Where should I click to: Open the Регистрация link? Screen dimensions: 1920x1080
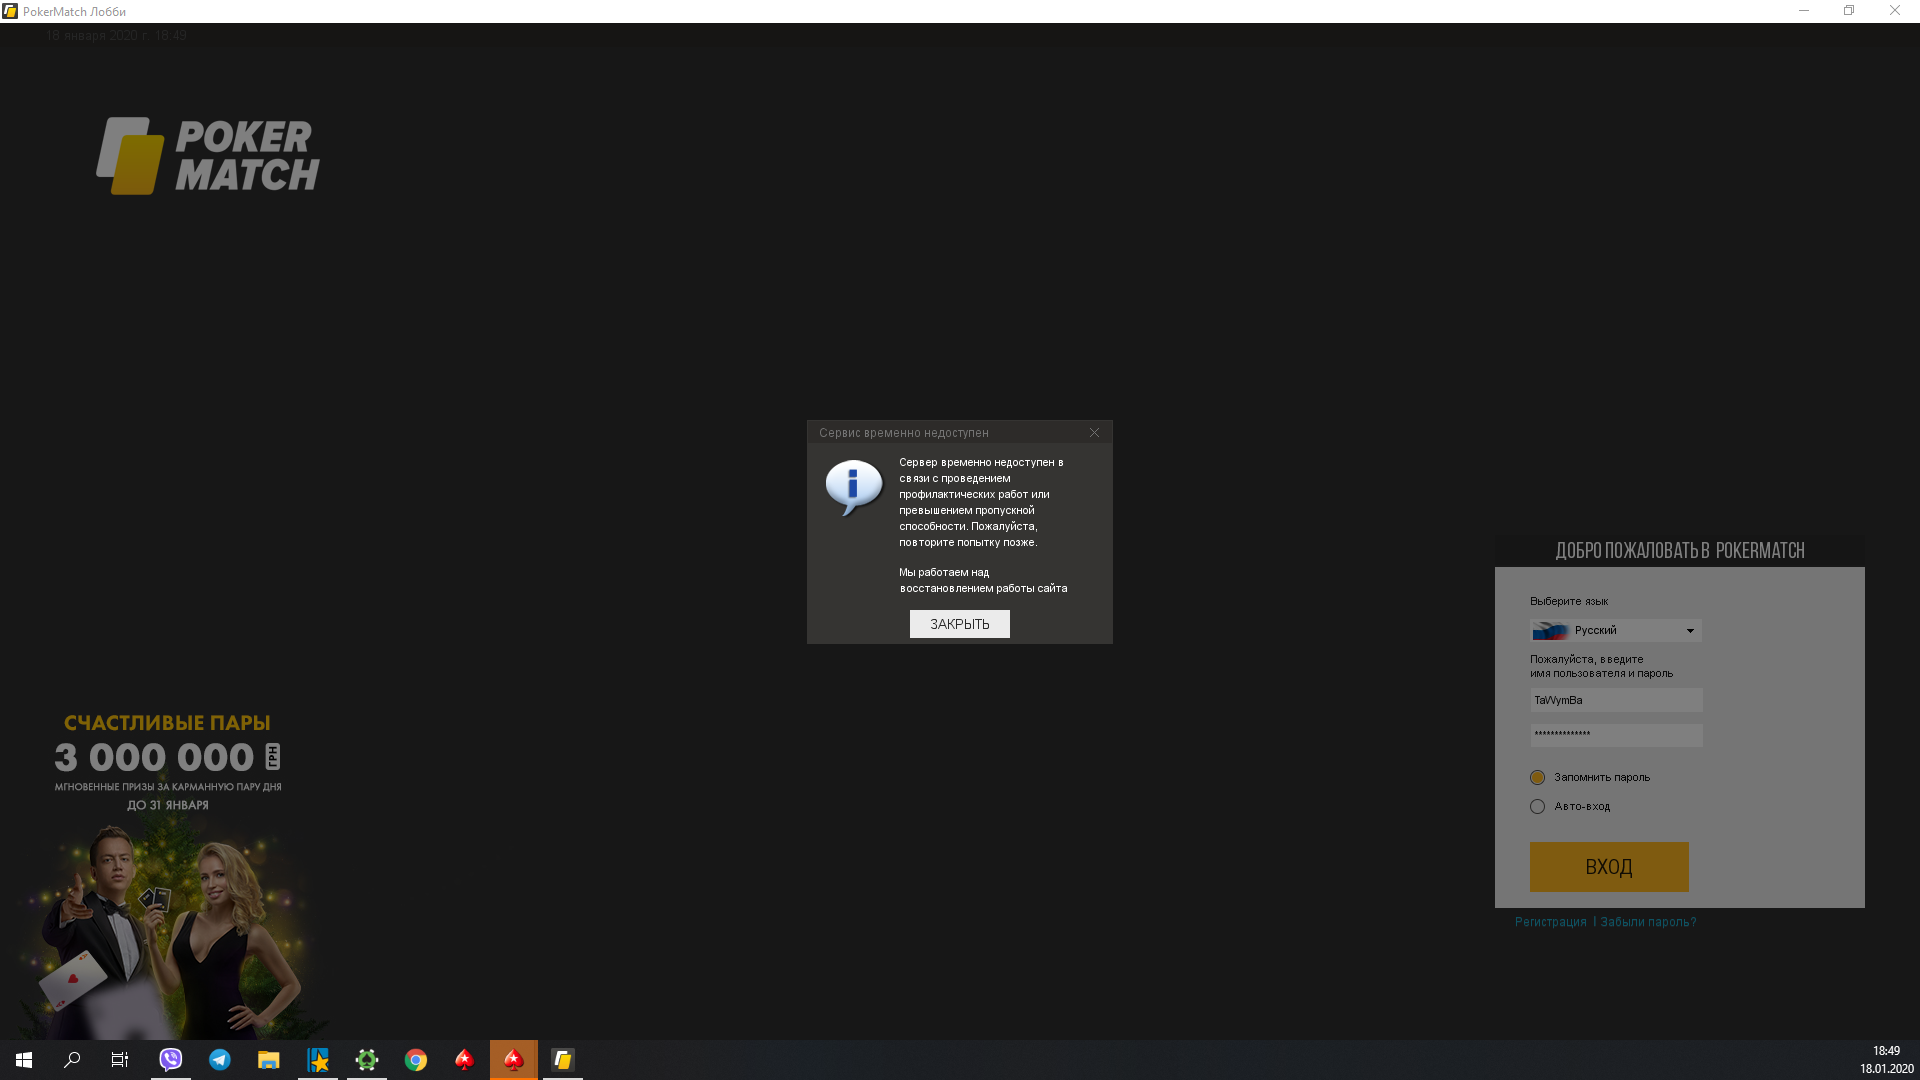pyautogui.click(x=1550, y=922)
